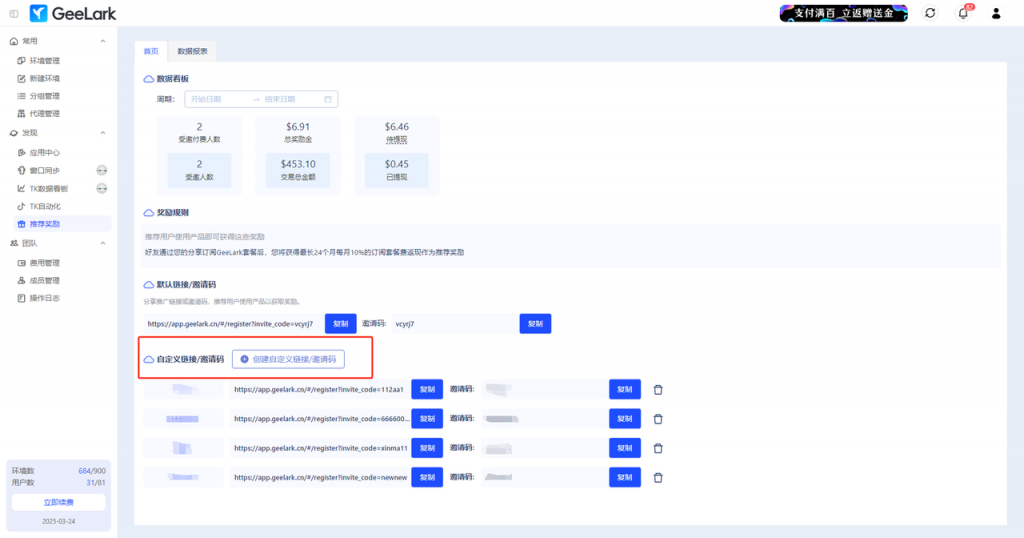Open TK自动化 in the sidebar

44,206
